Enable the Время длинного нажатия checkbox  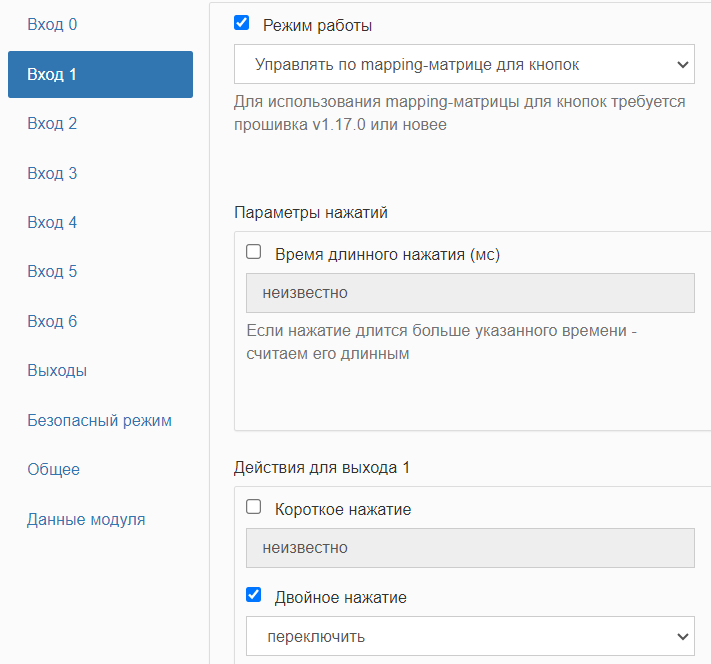coord(253,251)
